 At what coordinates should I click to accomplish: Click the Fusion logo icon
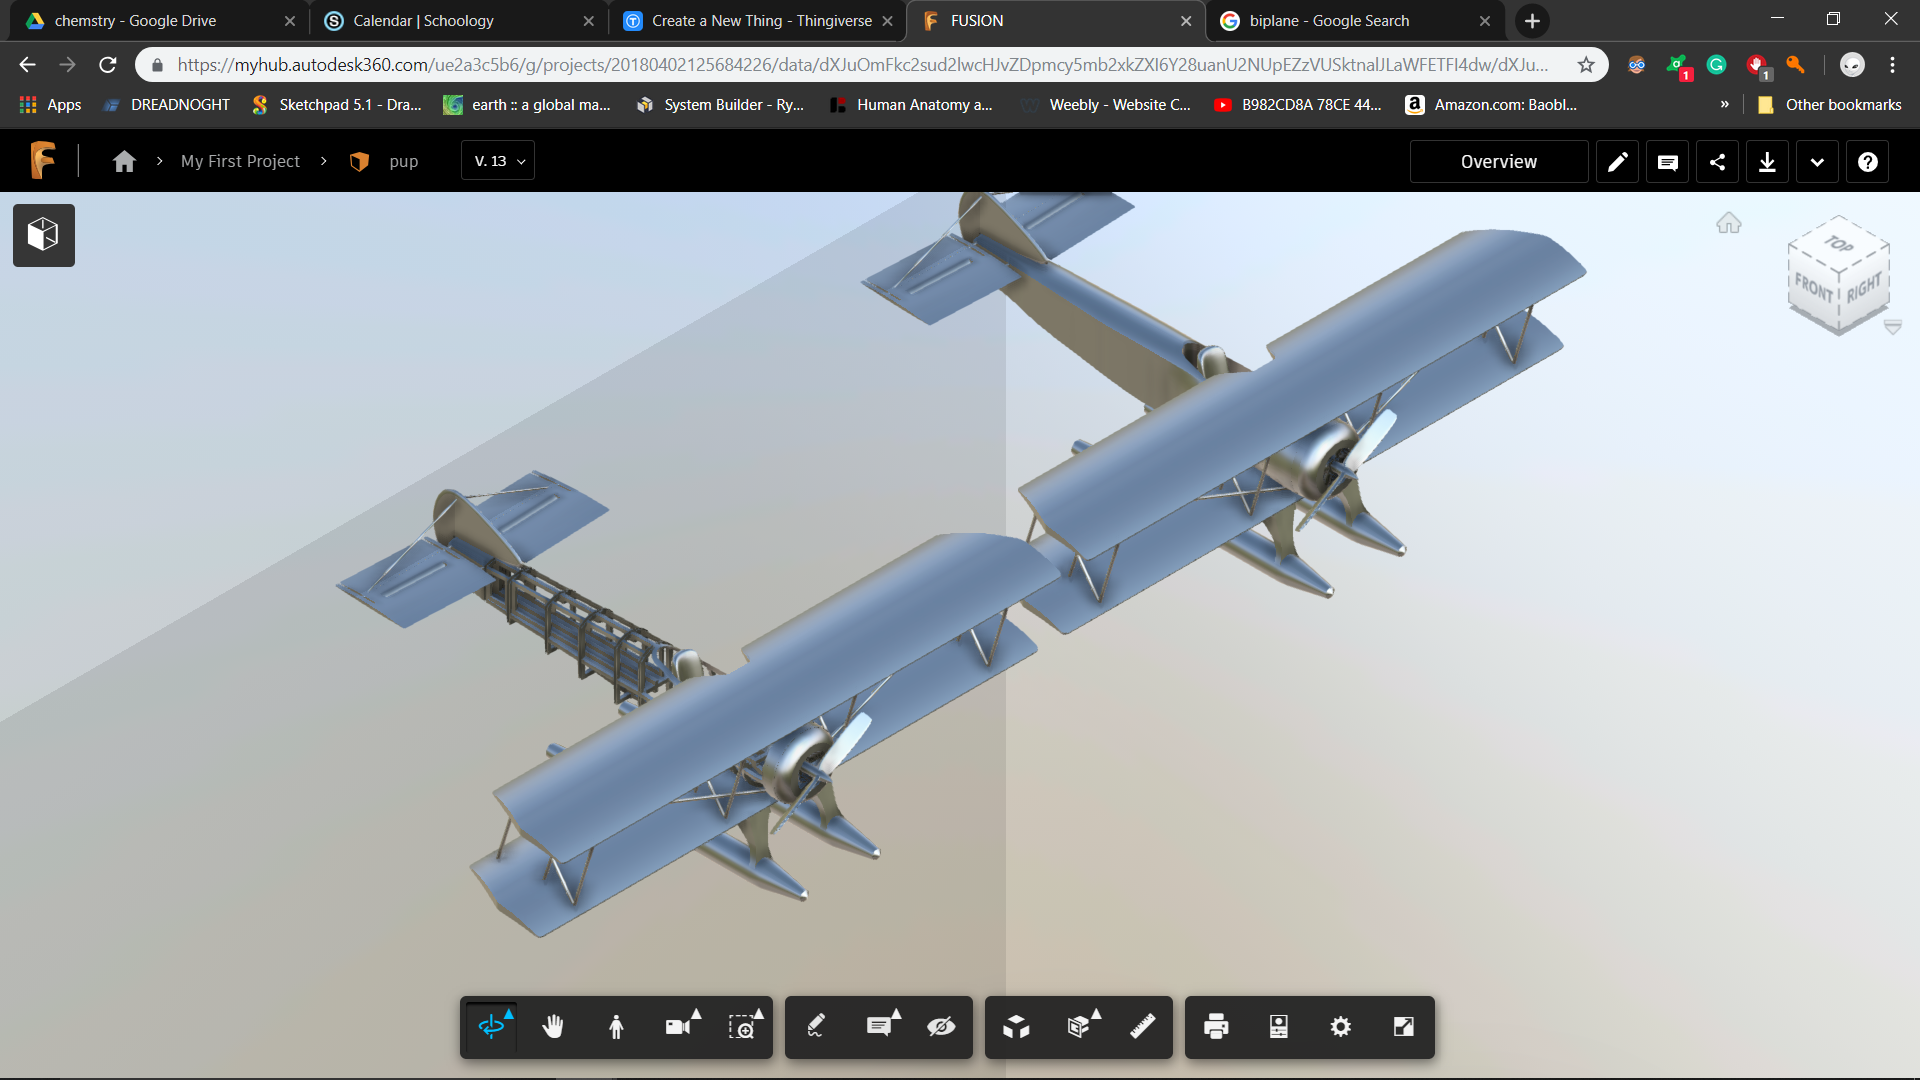coord(42,160)
